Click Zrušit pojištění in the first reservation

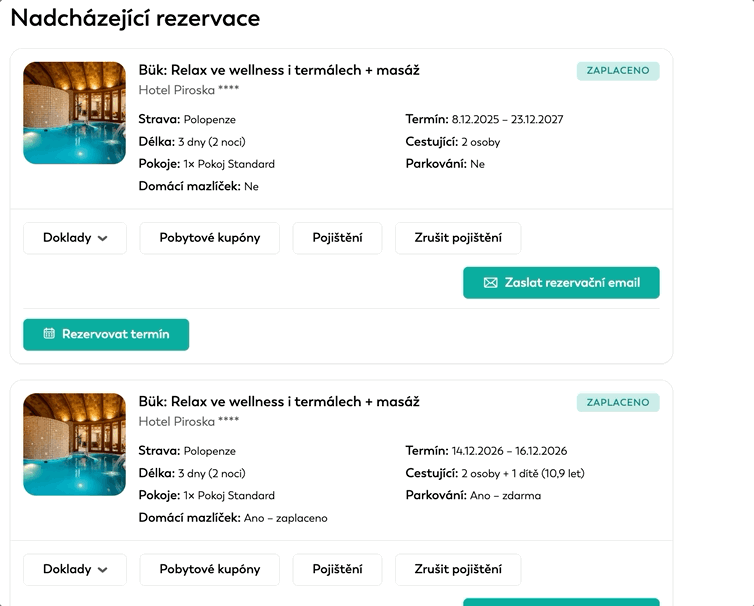458,238
